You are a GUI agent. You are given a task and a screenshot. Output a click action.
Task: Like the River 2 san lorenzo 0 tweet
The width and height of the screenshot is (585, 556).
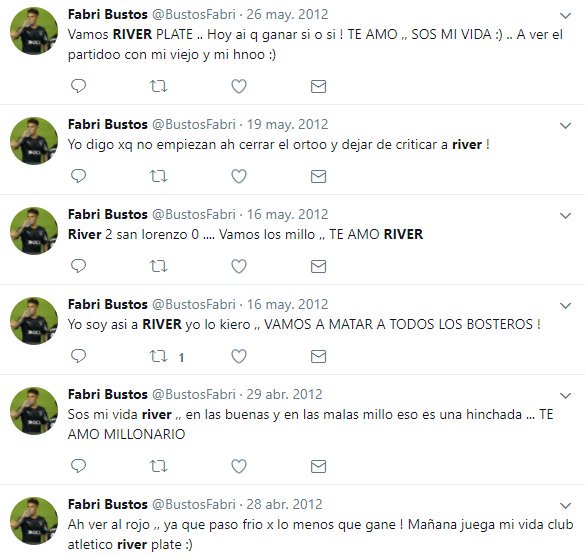click(239, 266)
